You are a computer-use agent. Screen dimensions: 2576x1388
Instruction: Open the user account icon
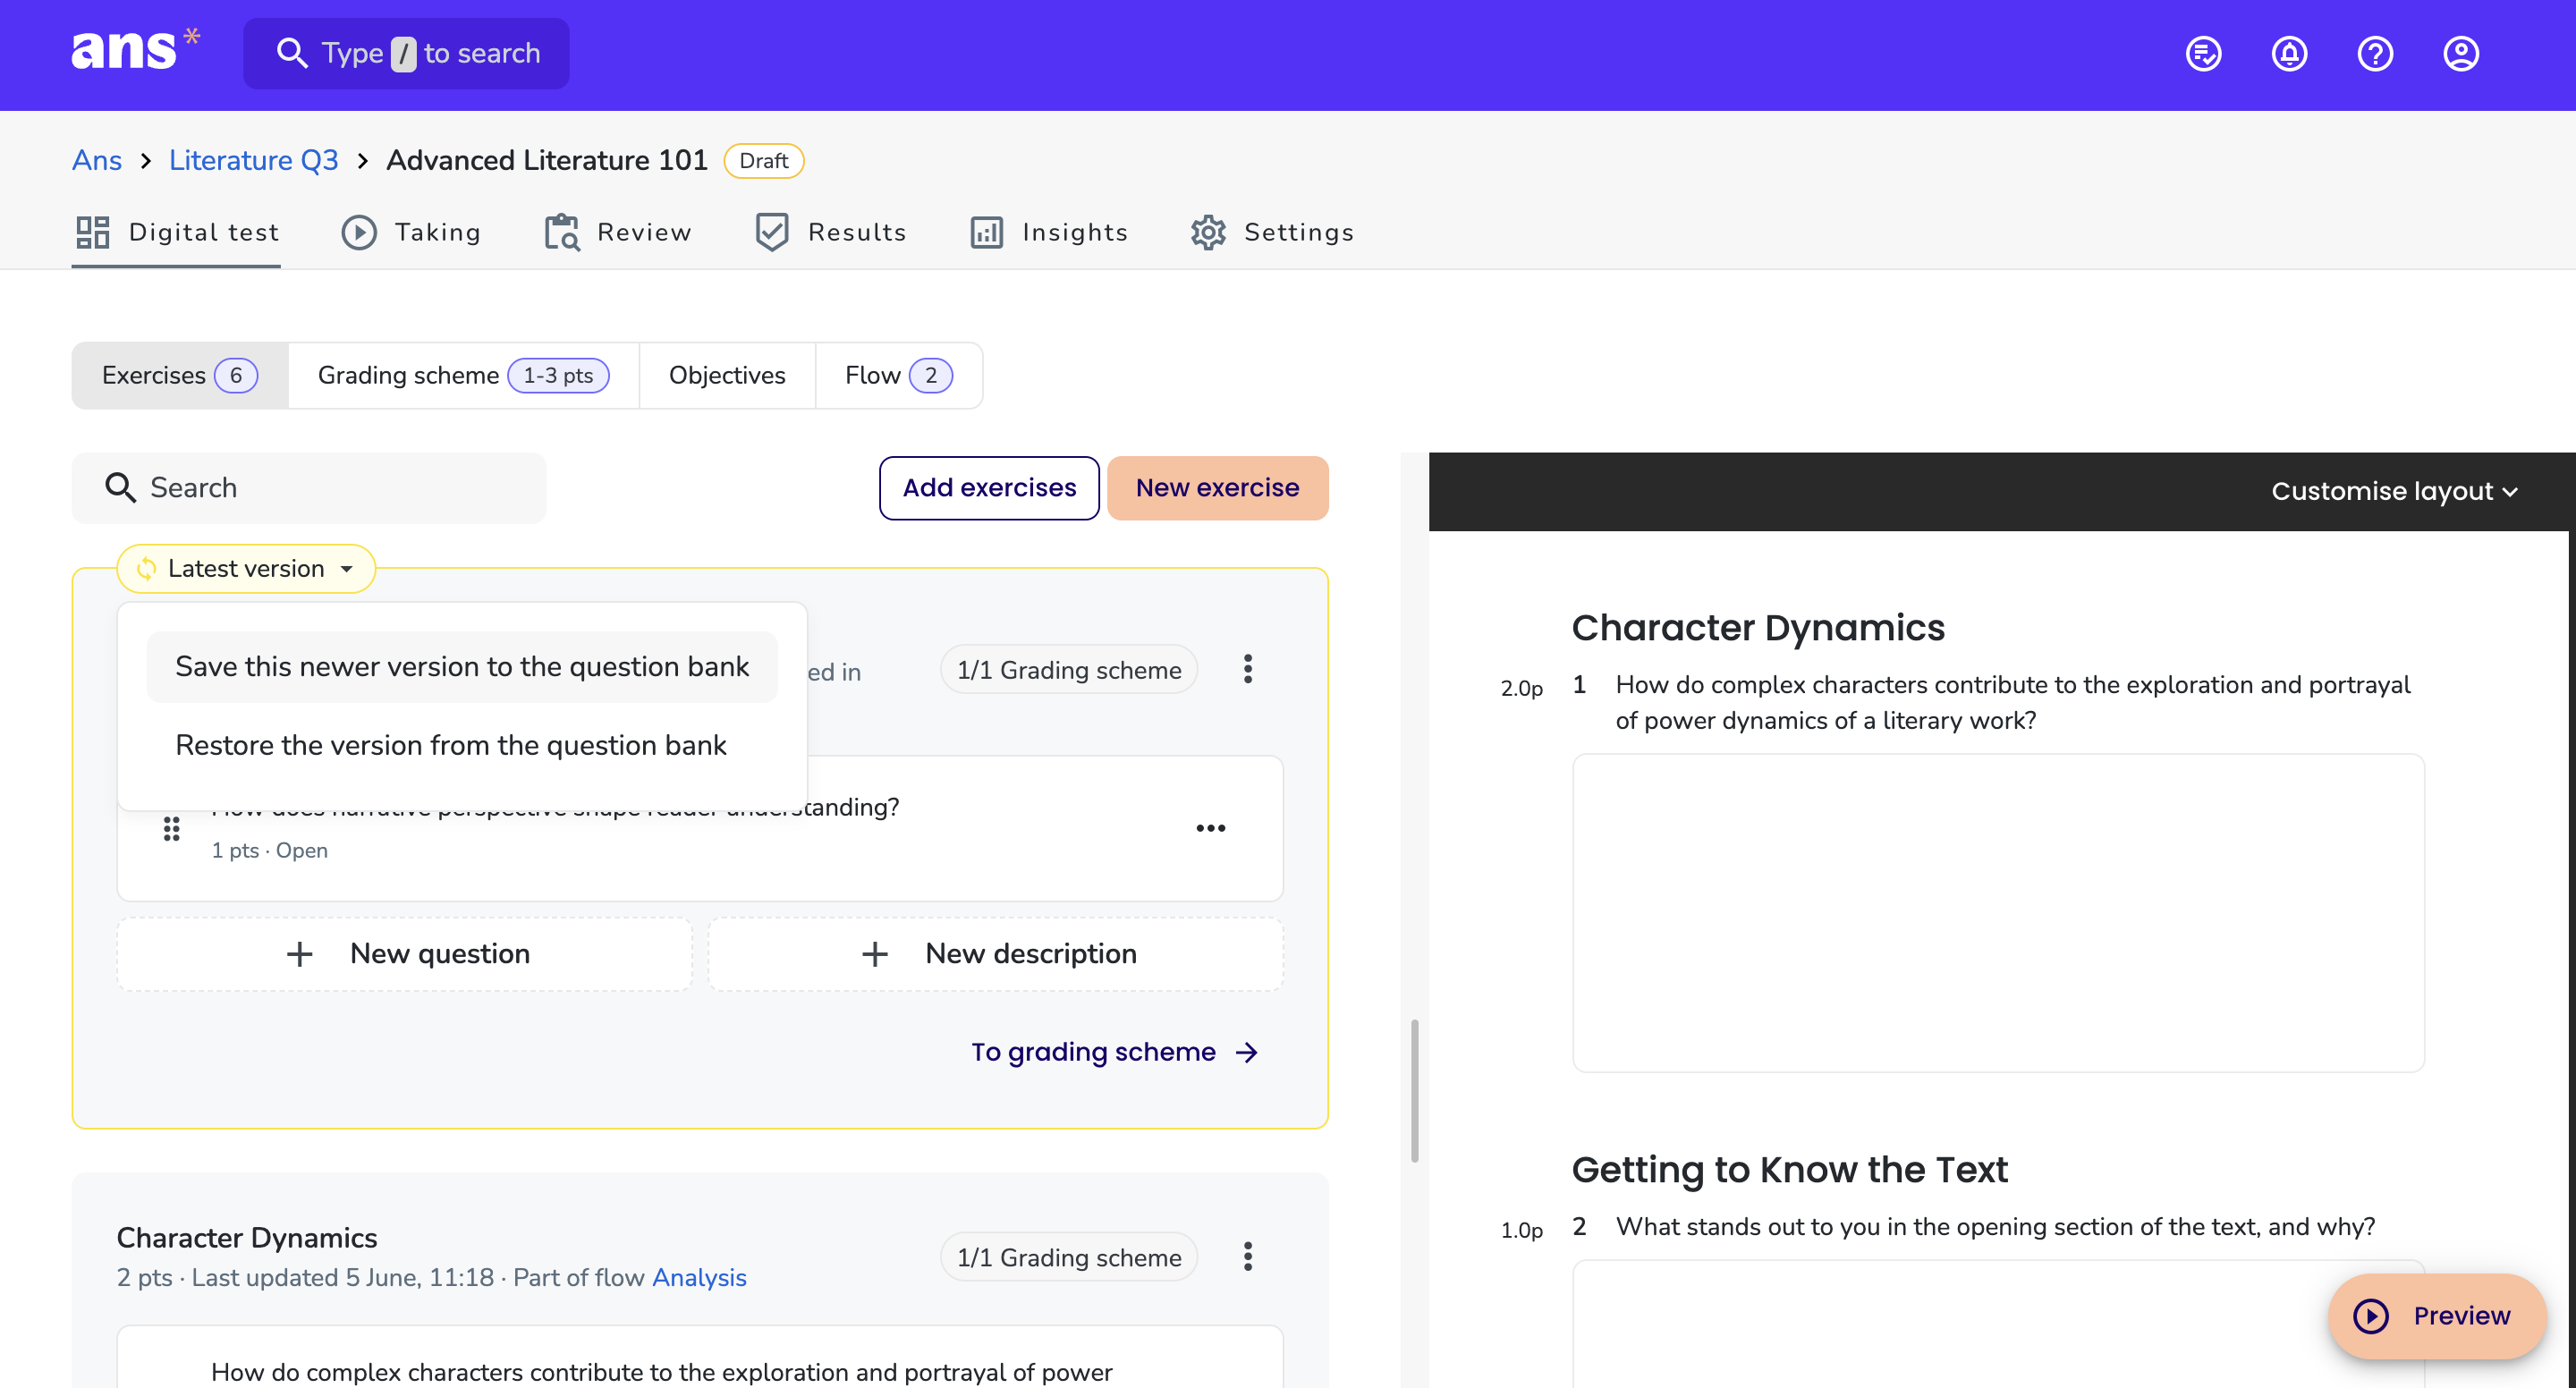pos(2461,54)
